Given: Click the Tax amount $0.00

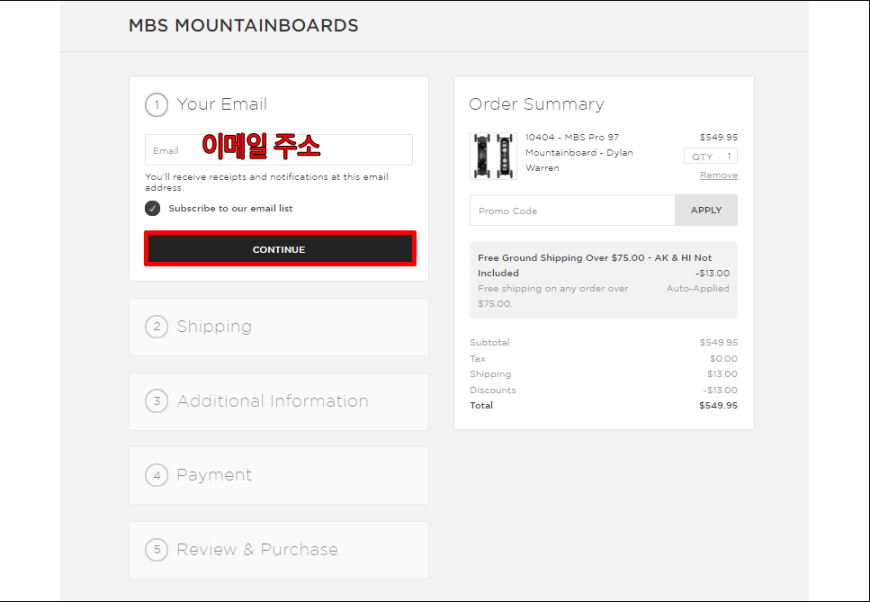Looking at the screenshot, I should click(x=724, y=358).
